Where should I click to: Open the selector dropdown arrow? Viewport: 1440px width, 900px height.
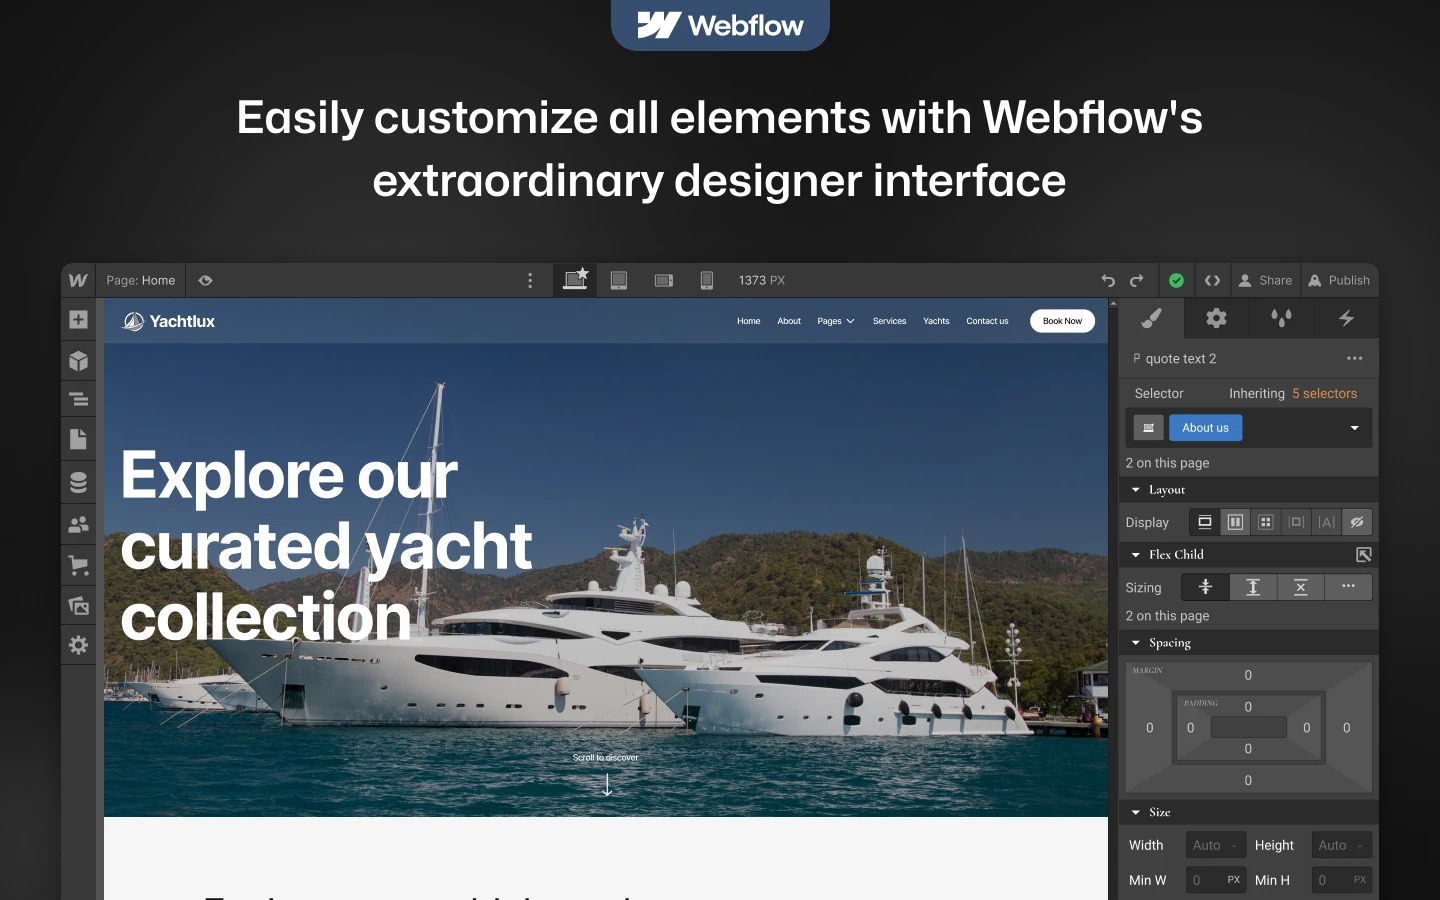1355,428
